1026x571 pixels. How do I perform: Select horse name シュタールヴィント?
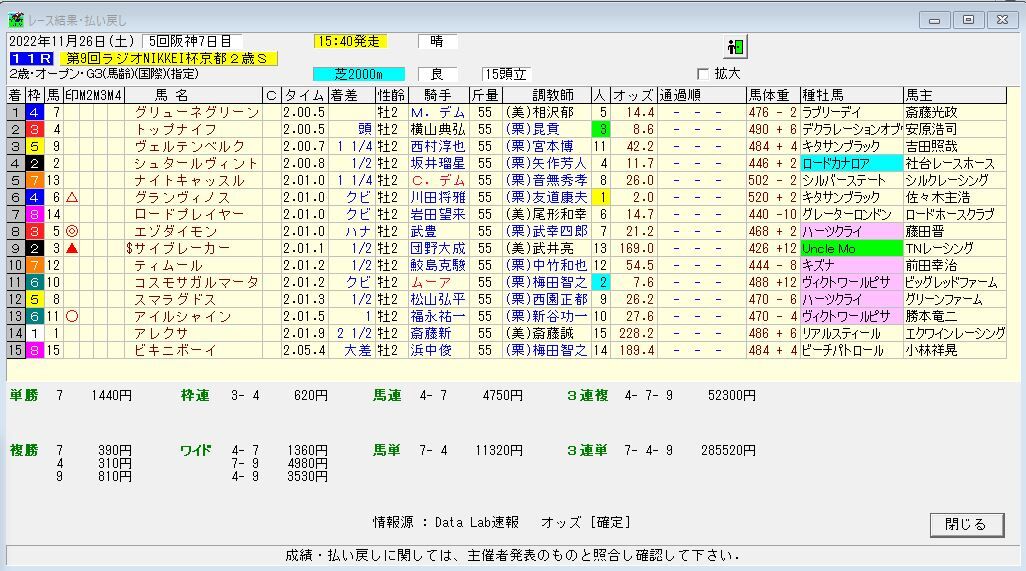click(x=196, y=164)
